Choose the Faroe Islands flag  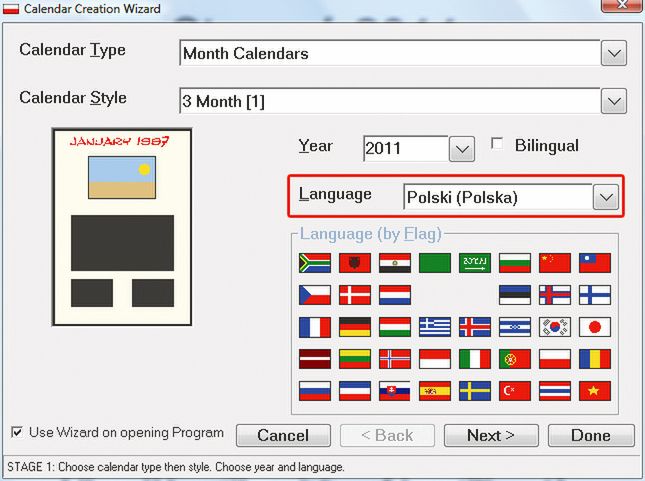555,295
